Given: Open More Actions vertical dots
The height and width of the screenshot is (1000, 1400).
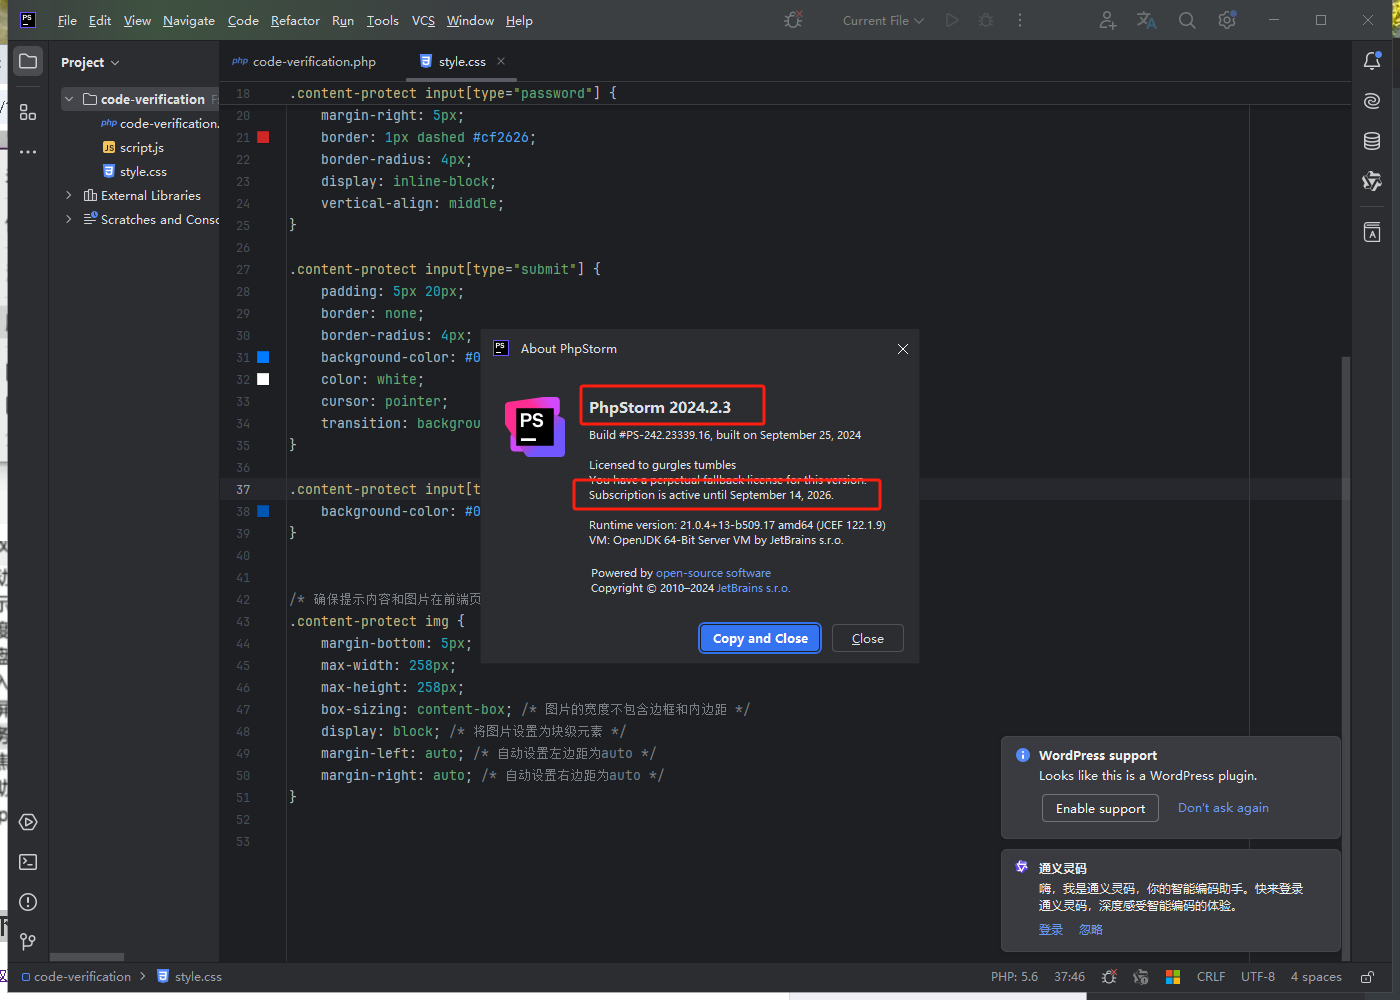Looking at the screenshot, I should (1020, 20).
